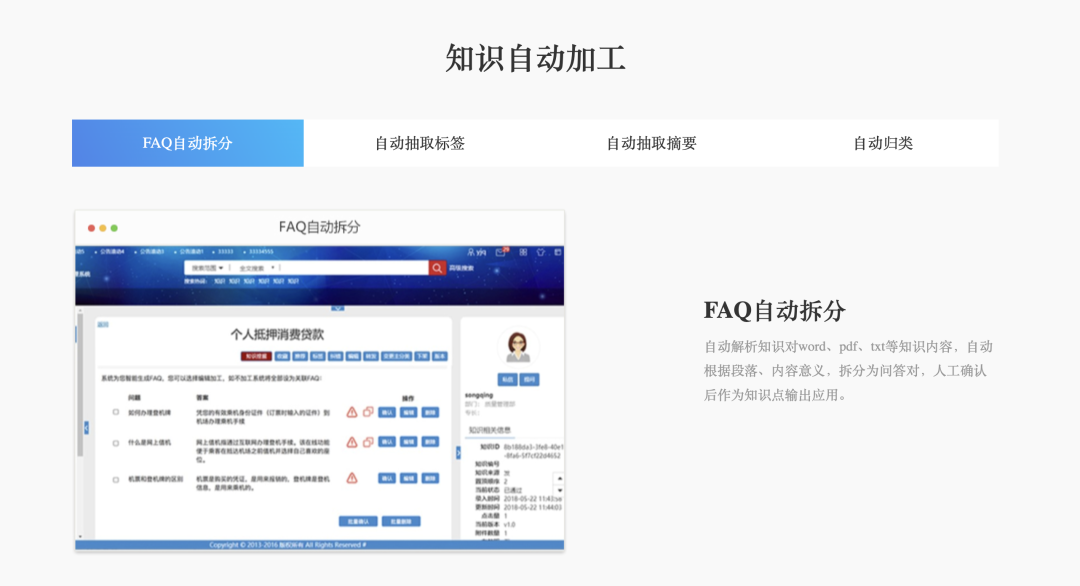Open the mail icon with red badge
Viewport: 1080px width, 586px height.
point(501,252)
